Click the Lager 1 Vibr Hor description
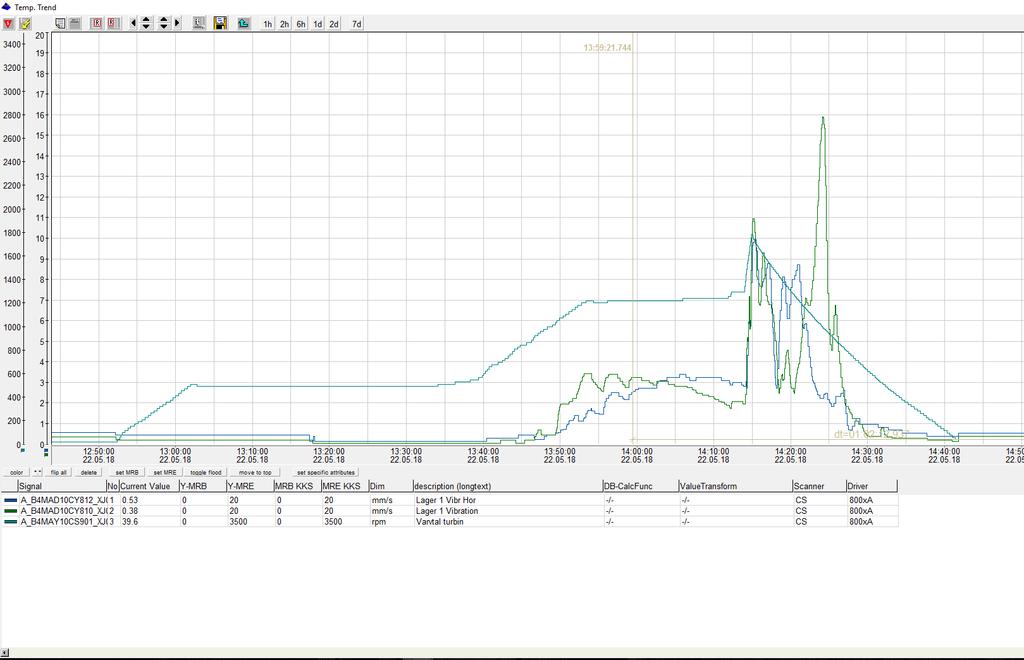The image size is (1024, 660). [x=446, y=500]
